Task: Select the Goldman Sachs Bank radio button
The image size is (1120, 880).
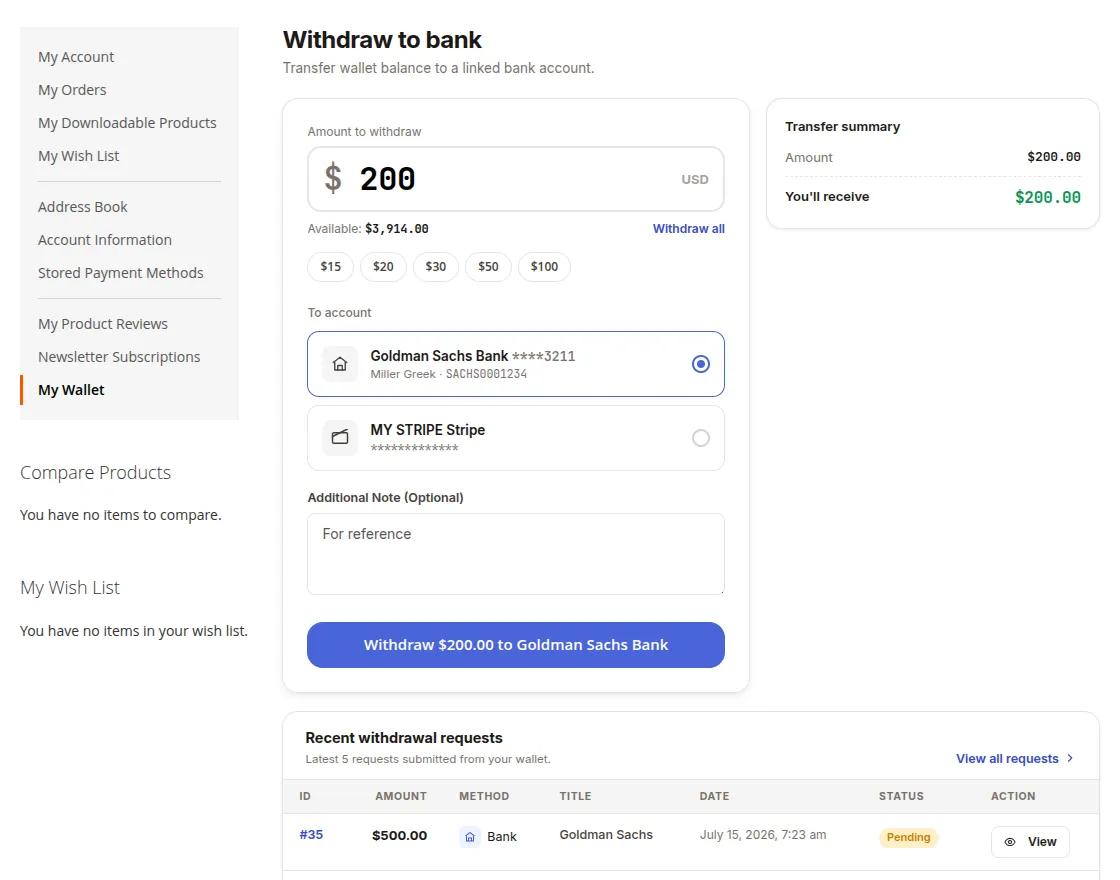Action: click(701, 364)
